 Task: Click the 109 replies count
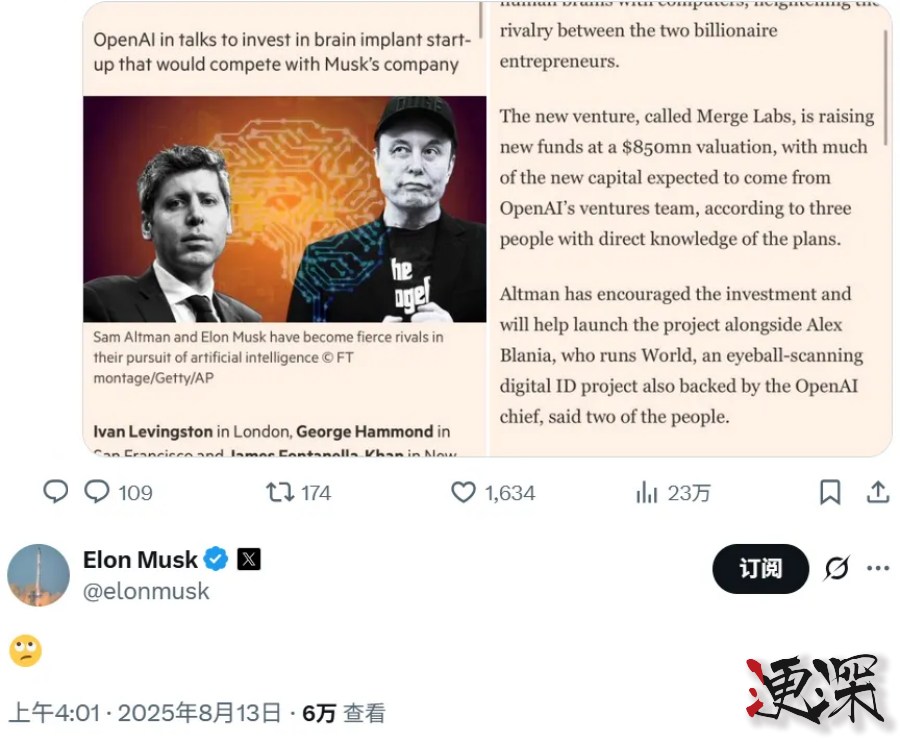pyautogui.click(x=122, y=492)
